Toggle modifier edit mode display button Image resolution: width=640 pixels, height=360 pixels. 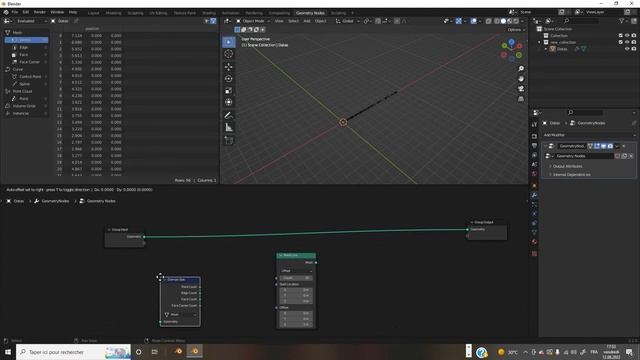pyautogui.click(x=597, y=146)
